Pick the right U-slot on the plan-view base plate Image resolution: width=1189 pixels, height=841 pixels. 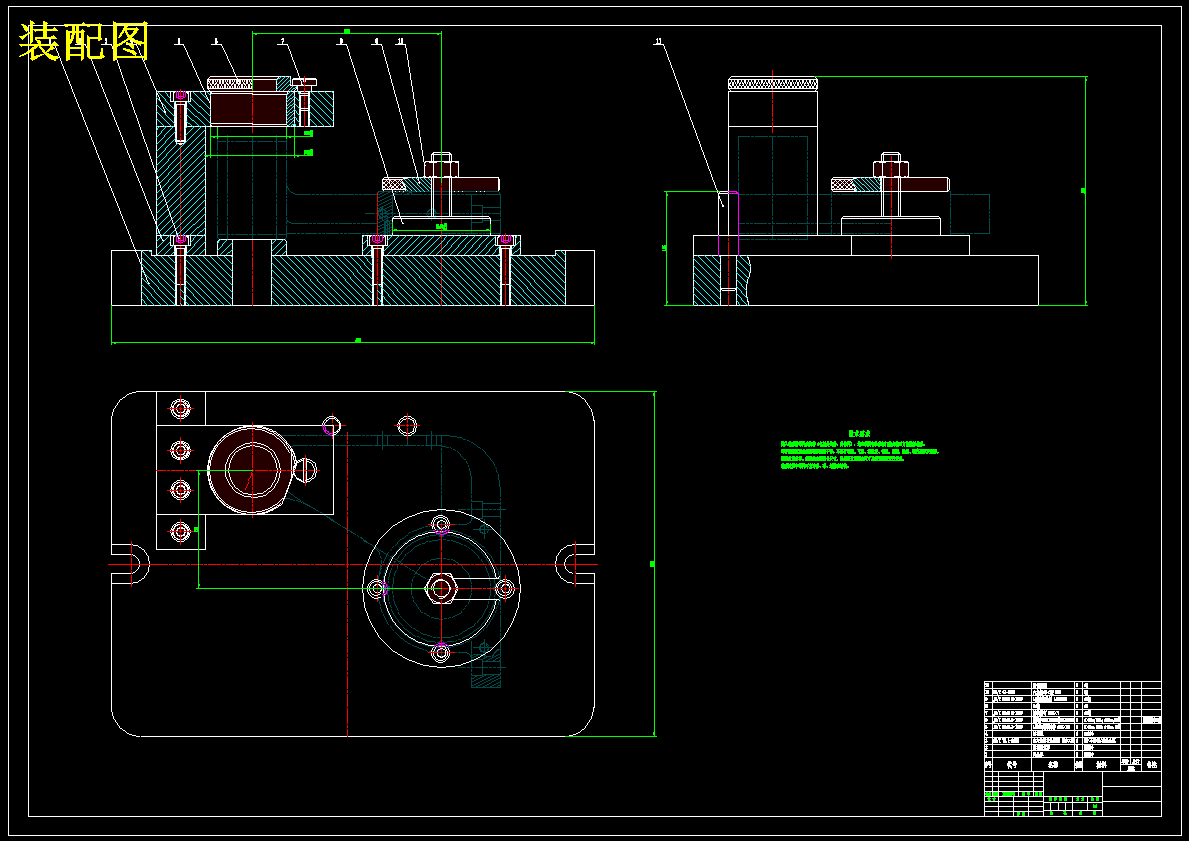[x=575, y=565]
